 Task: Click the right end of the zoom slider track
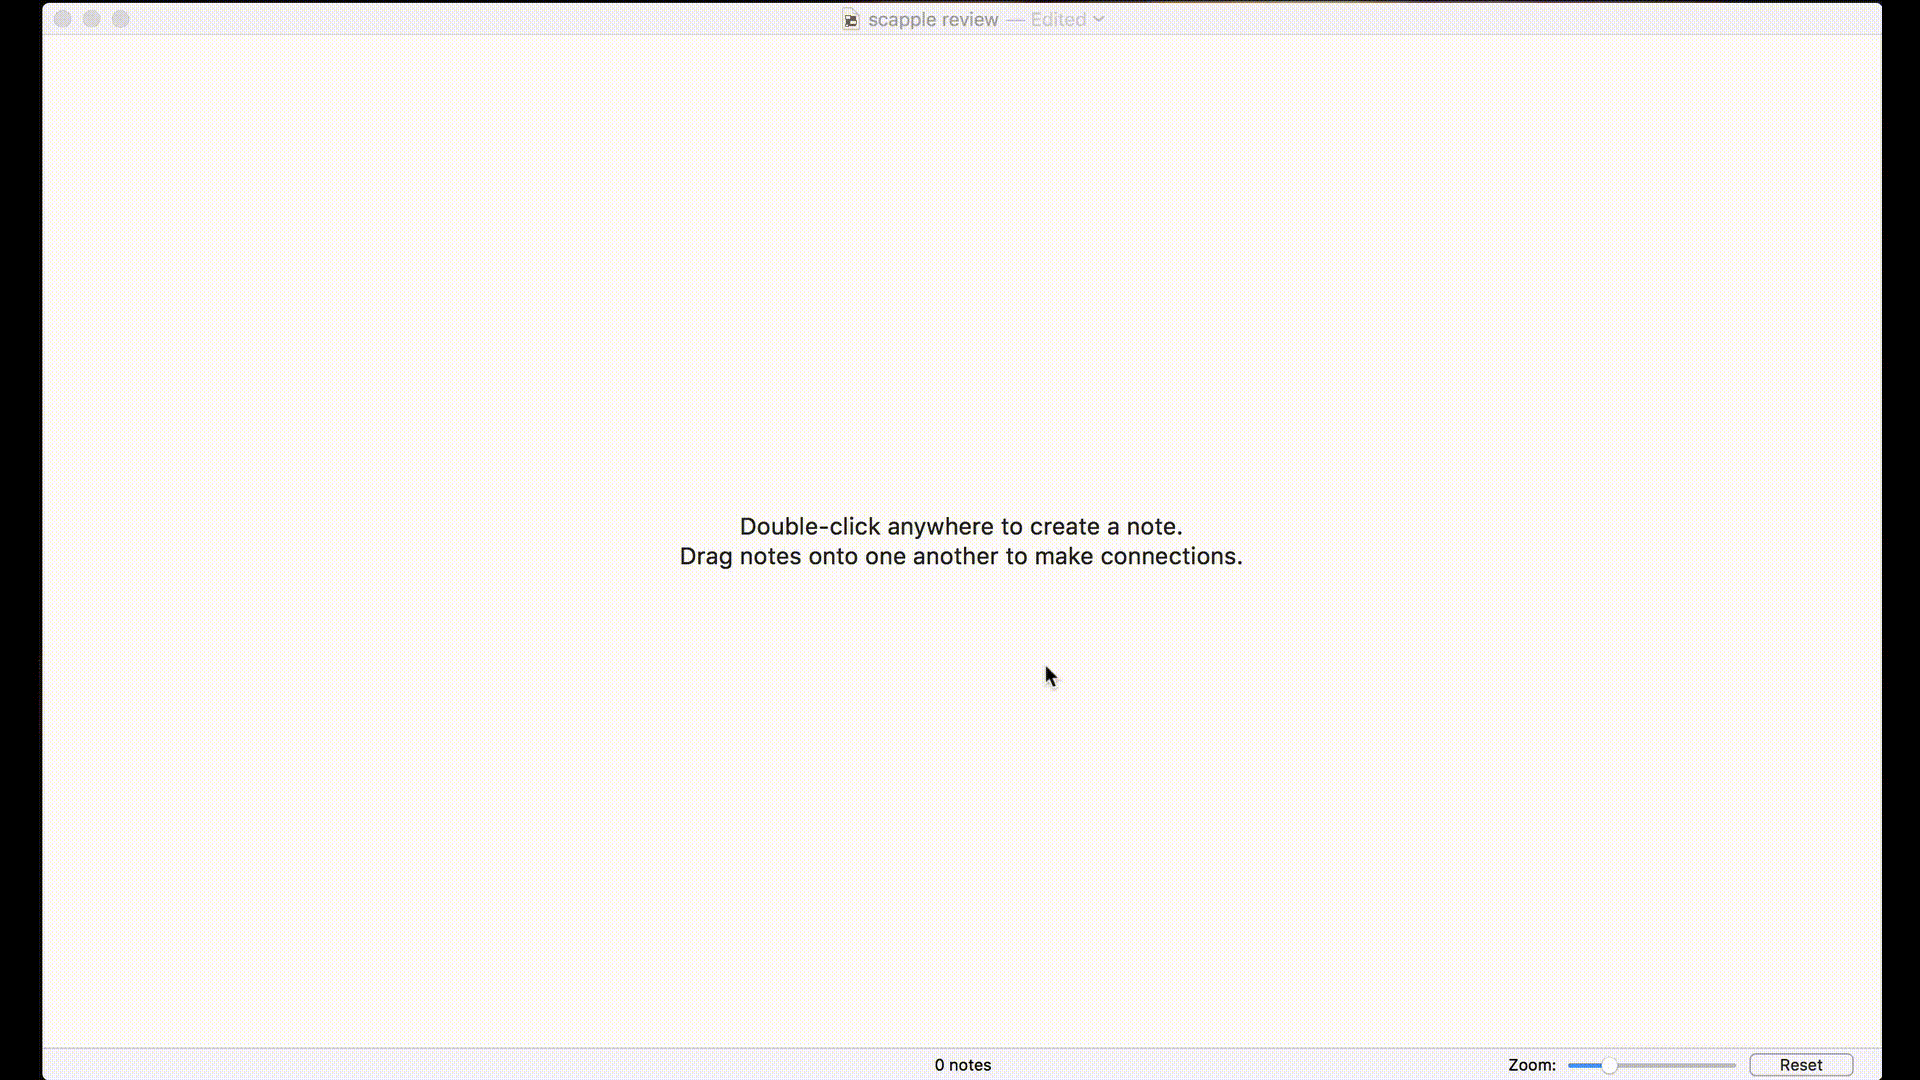(x=1731, y=1065)
